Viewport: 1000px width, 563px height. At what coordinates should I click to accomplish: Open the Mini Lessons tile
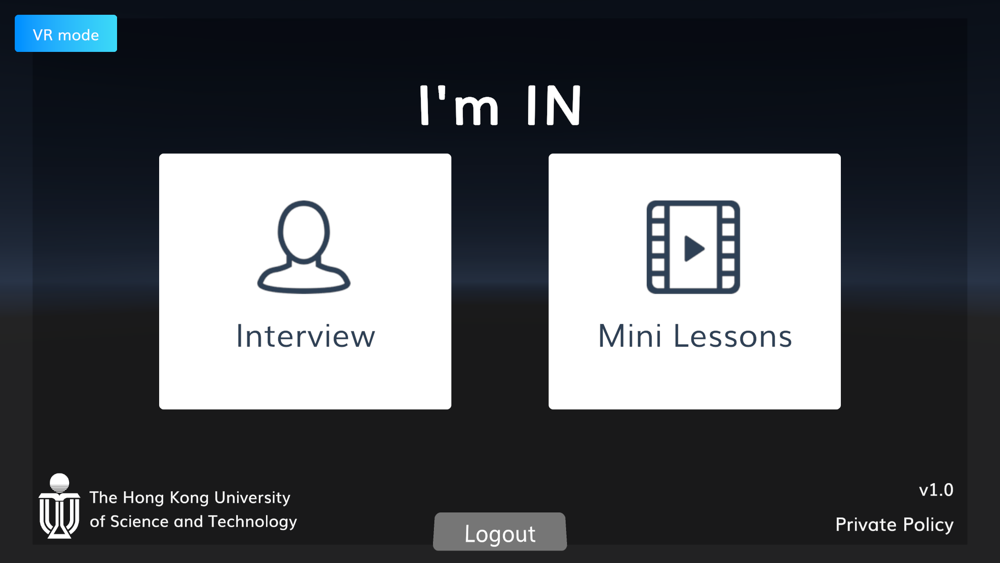pos(695,281)
